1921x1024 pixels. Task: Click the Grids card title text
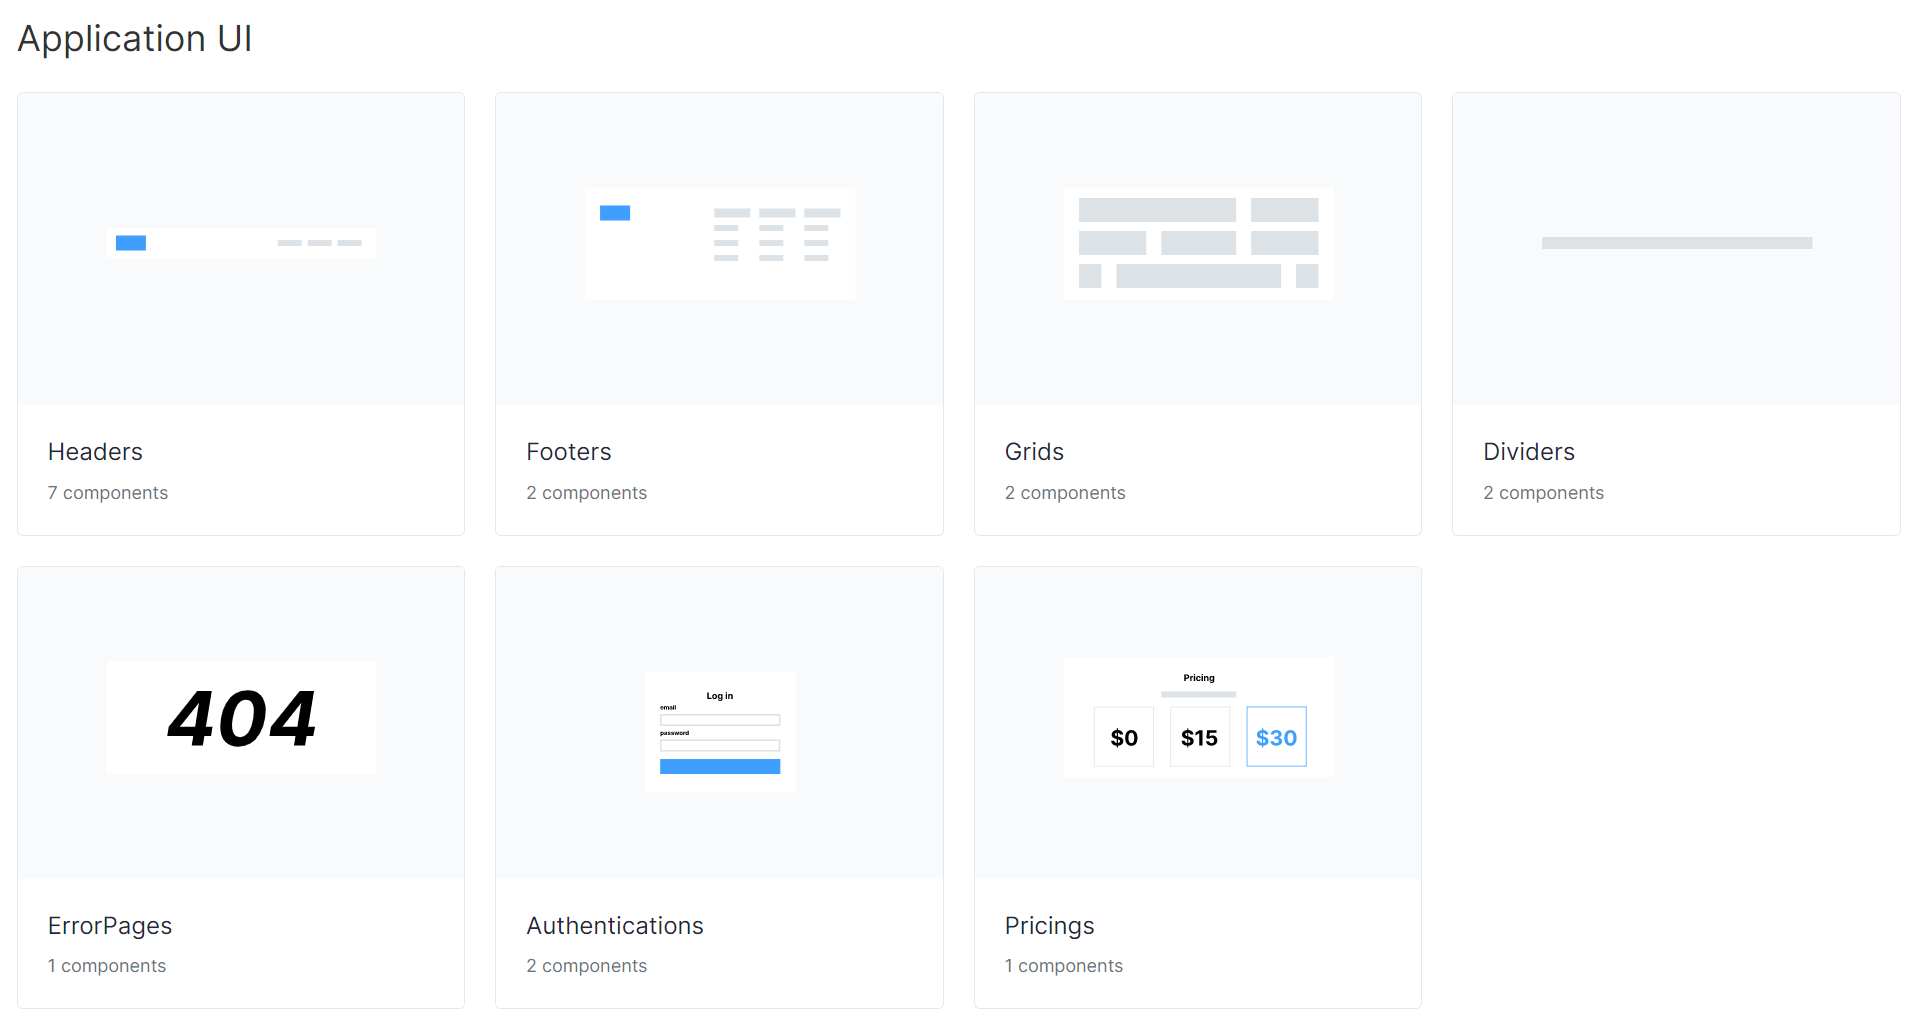click(x=1034, y=451)
